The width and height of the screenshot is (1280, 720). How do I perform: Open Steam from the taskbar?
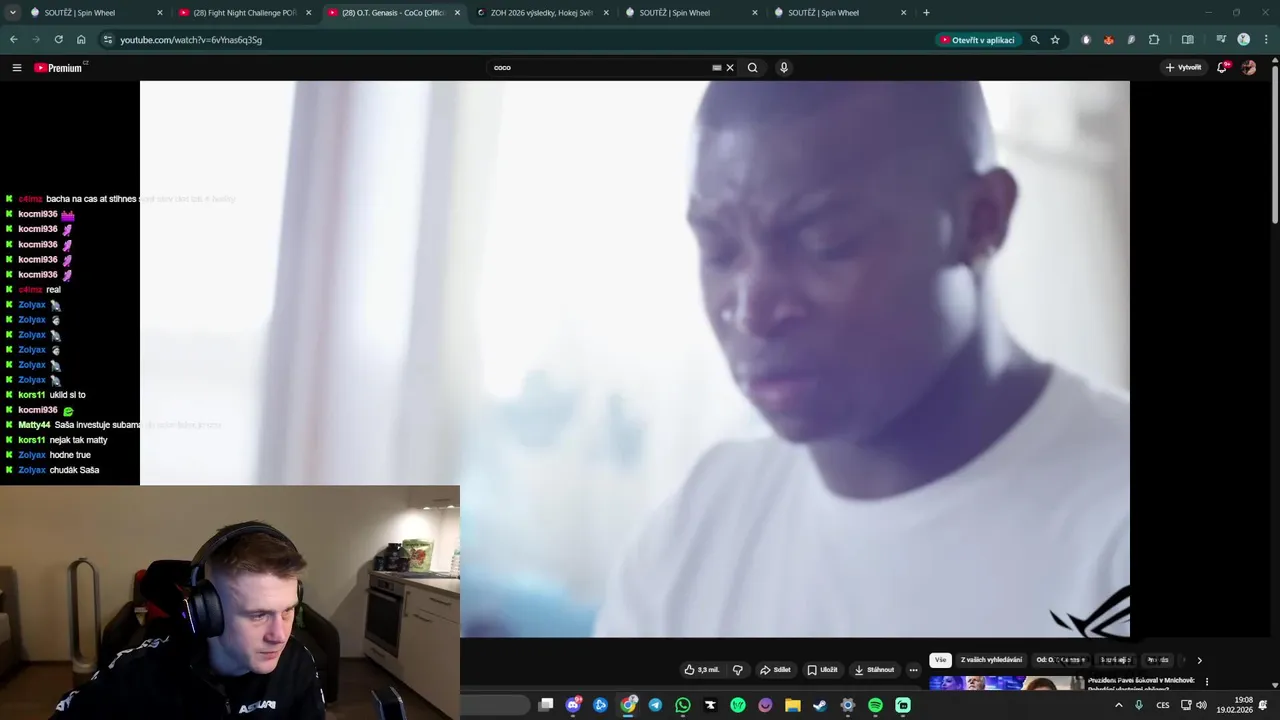pyautogui.click(x=820, y=705)
